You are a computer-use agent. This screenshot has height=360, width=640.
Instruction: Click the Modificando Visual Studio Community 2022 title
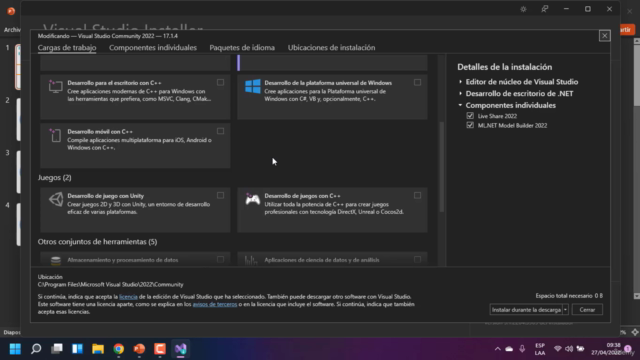point(108,36)
